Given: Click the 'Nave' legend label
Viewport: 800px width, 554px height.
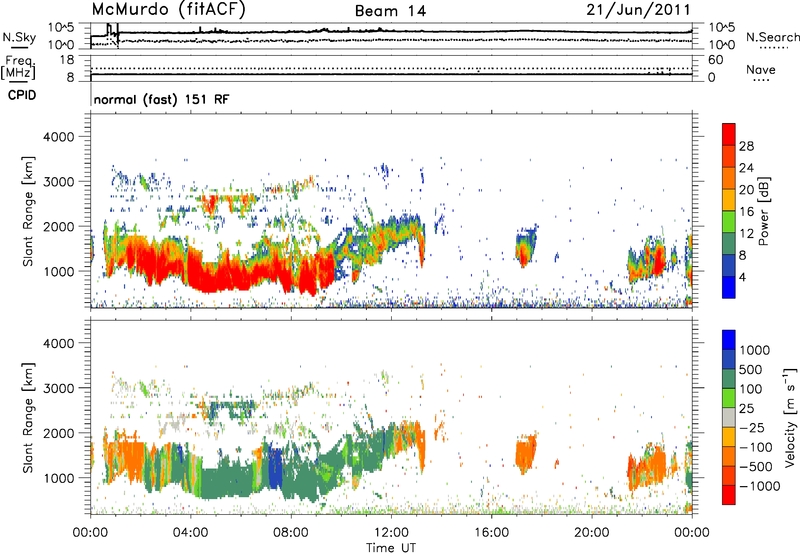Looking at the screenshot, I should (761, 69).
